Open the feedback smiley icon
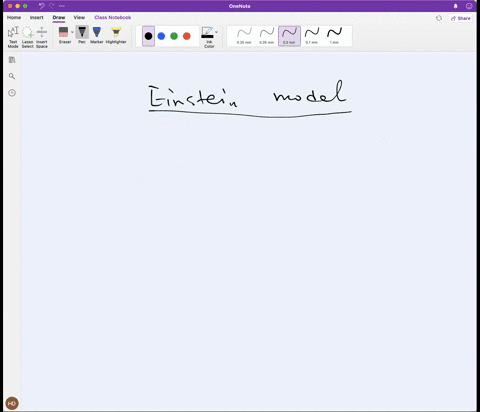The image size is (480, 412). click(x=469, y=6)
